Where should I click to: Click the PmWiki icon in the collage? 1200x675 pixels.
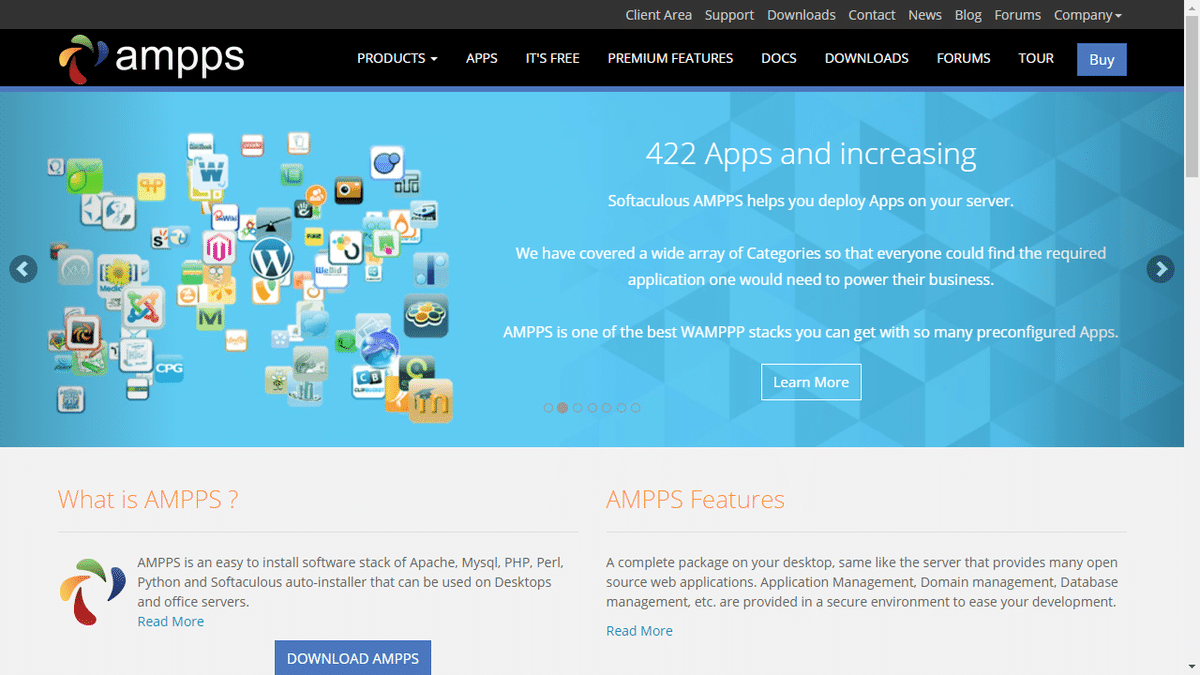[225, 217]
